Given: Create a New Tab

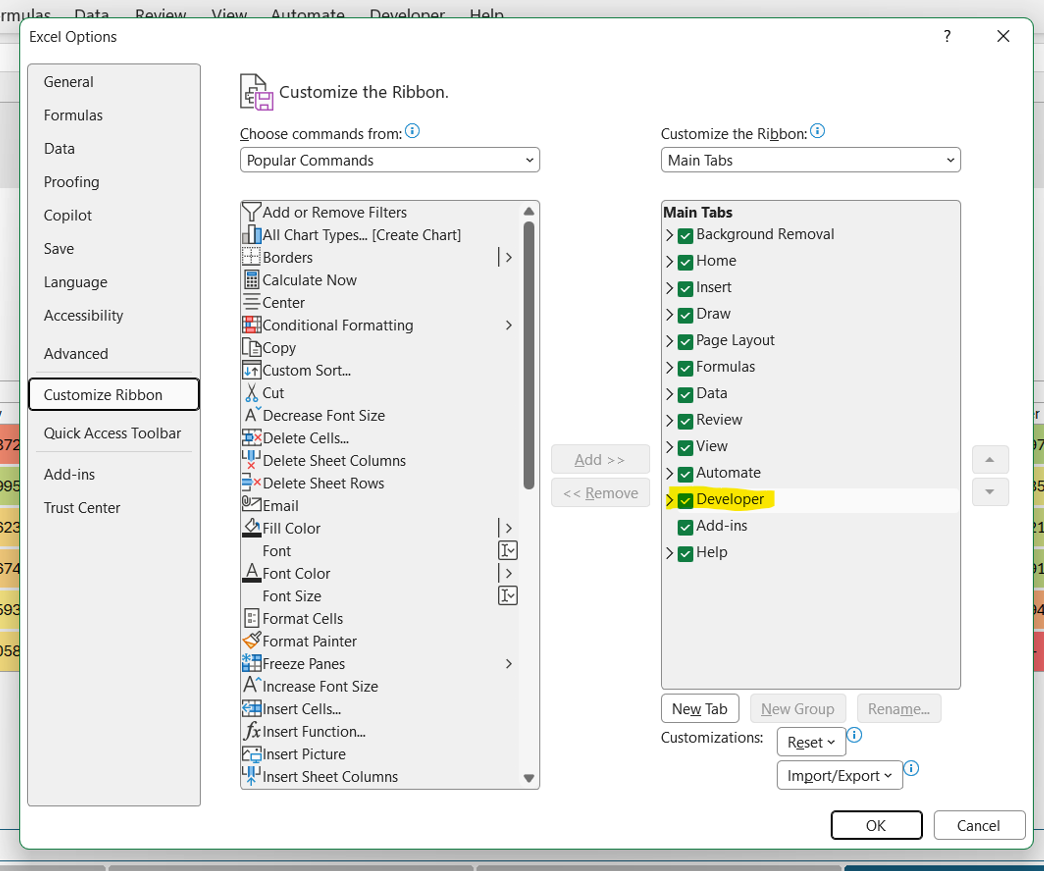Looking at the screenshot, I should [x=700, y=709].
